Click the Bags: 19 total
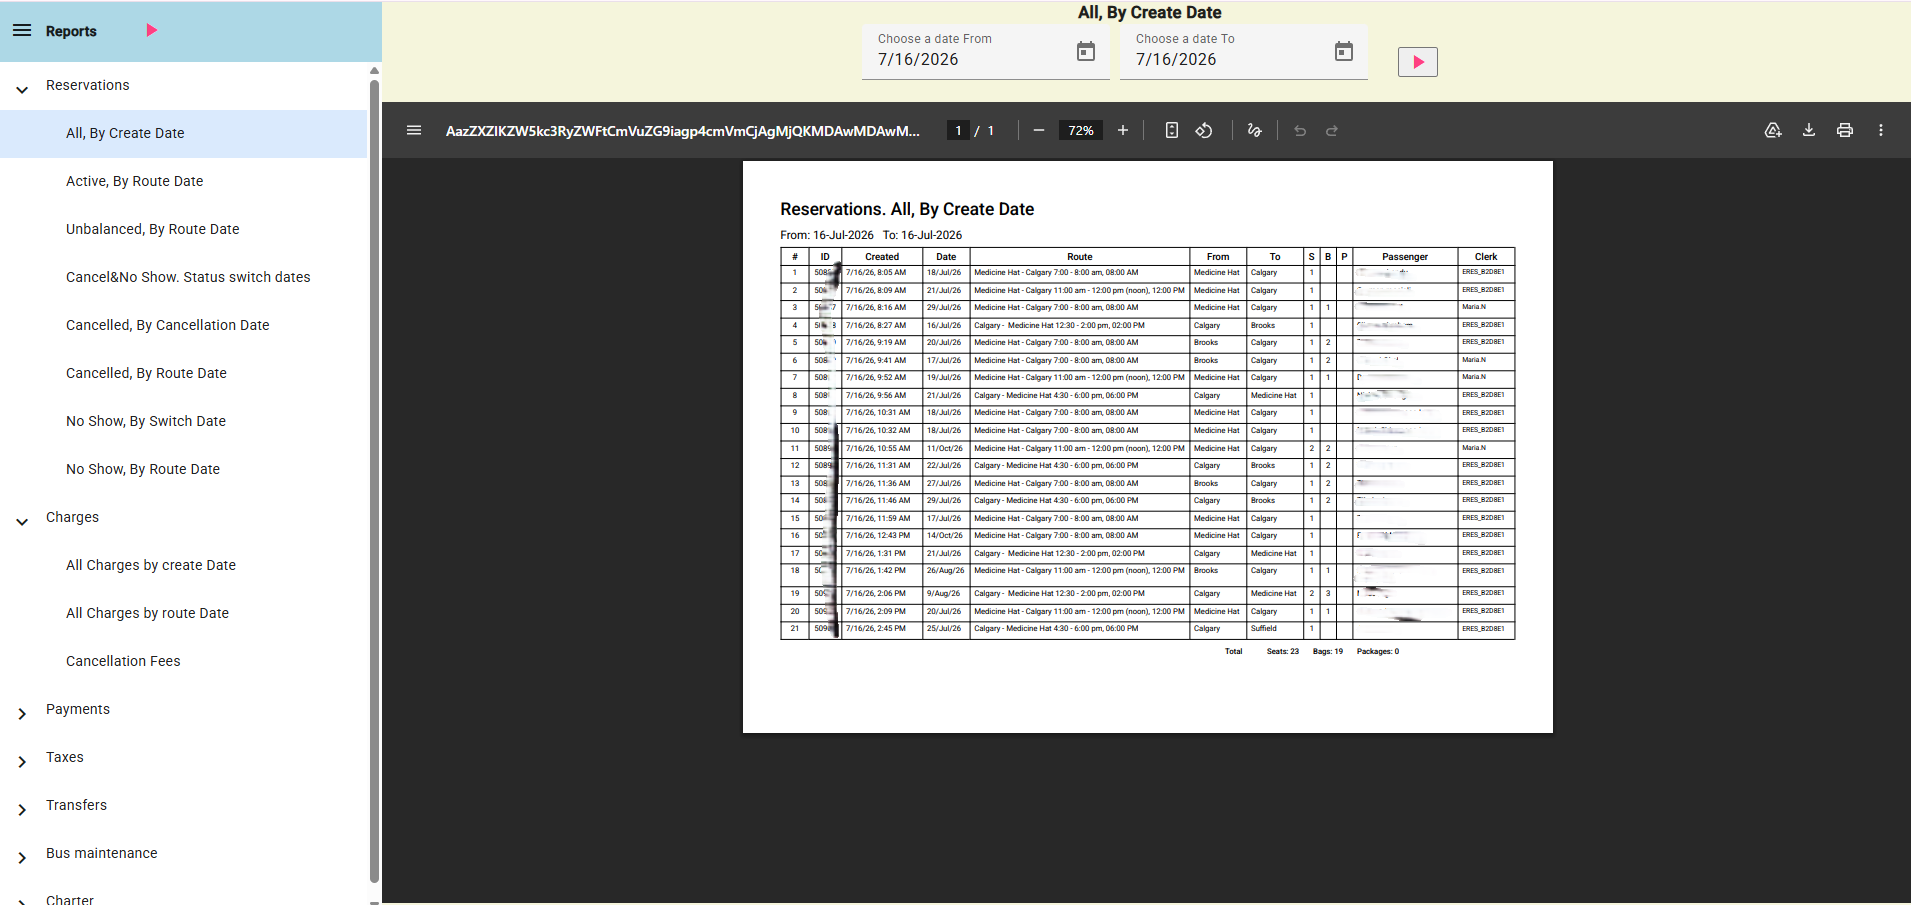1911x905 pixels. 1328,651
